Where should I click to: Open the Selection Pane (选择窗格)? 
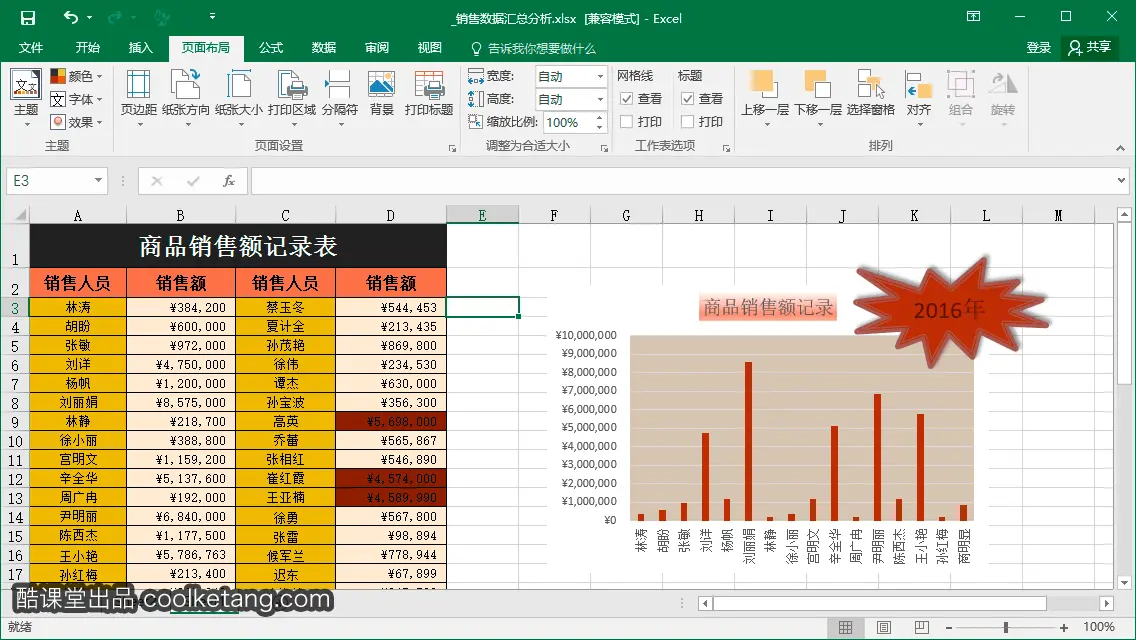click(871, 93)
